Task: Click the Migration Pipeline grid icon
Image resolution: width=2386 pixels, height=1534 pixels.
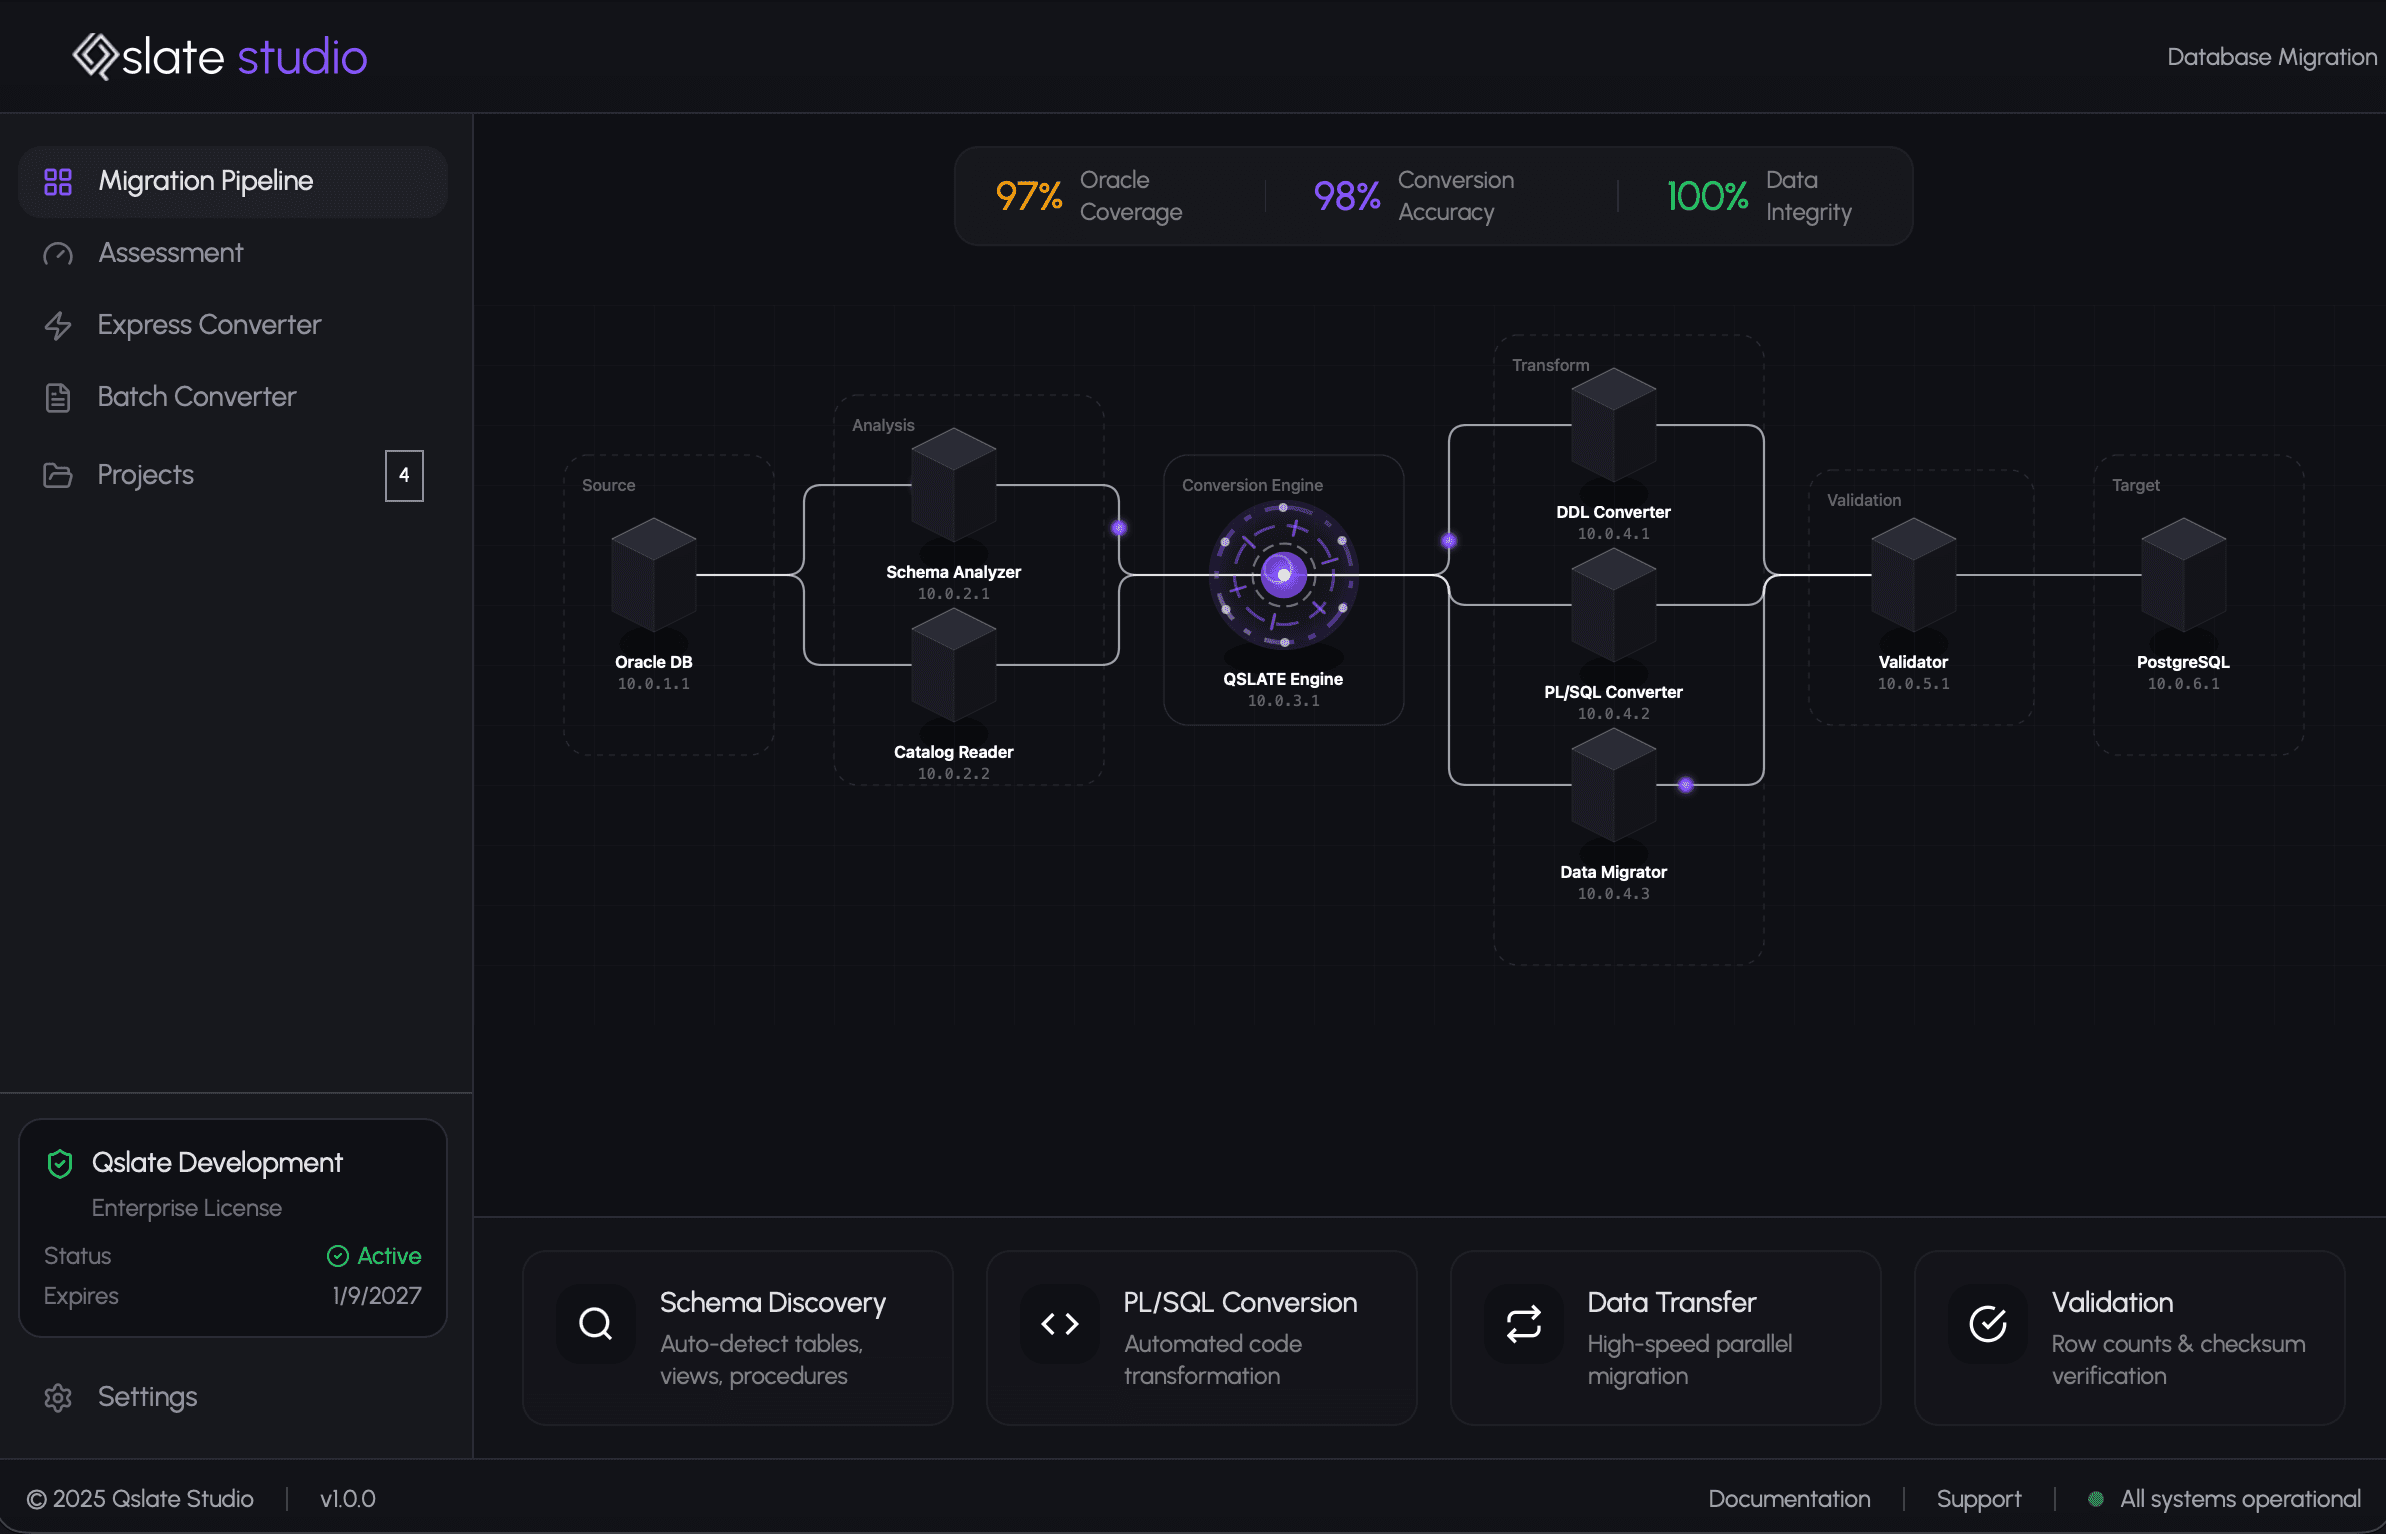Action: pyautogui.click(x=58, y=181)
